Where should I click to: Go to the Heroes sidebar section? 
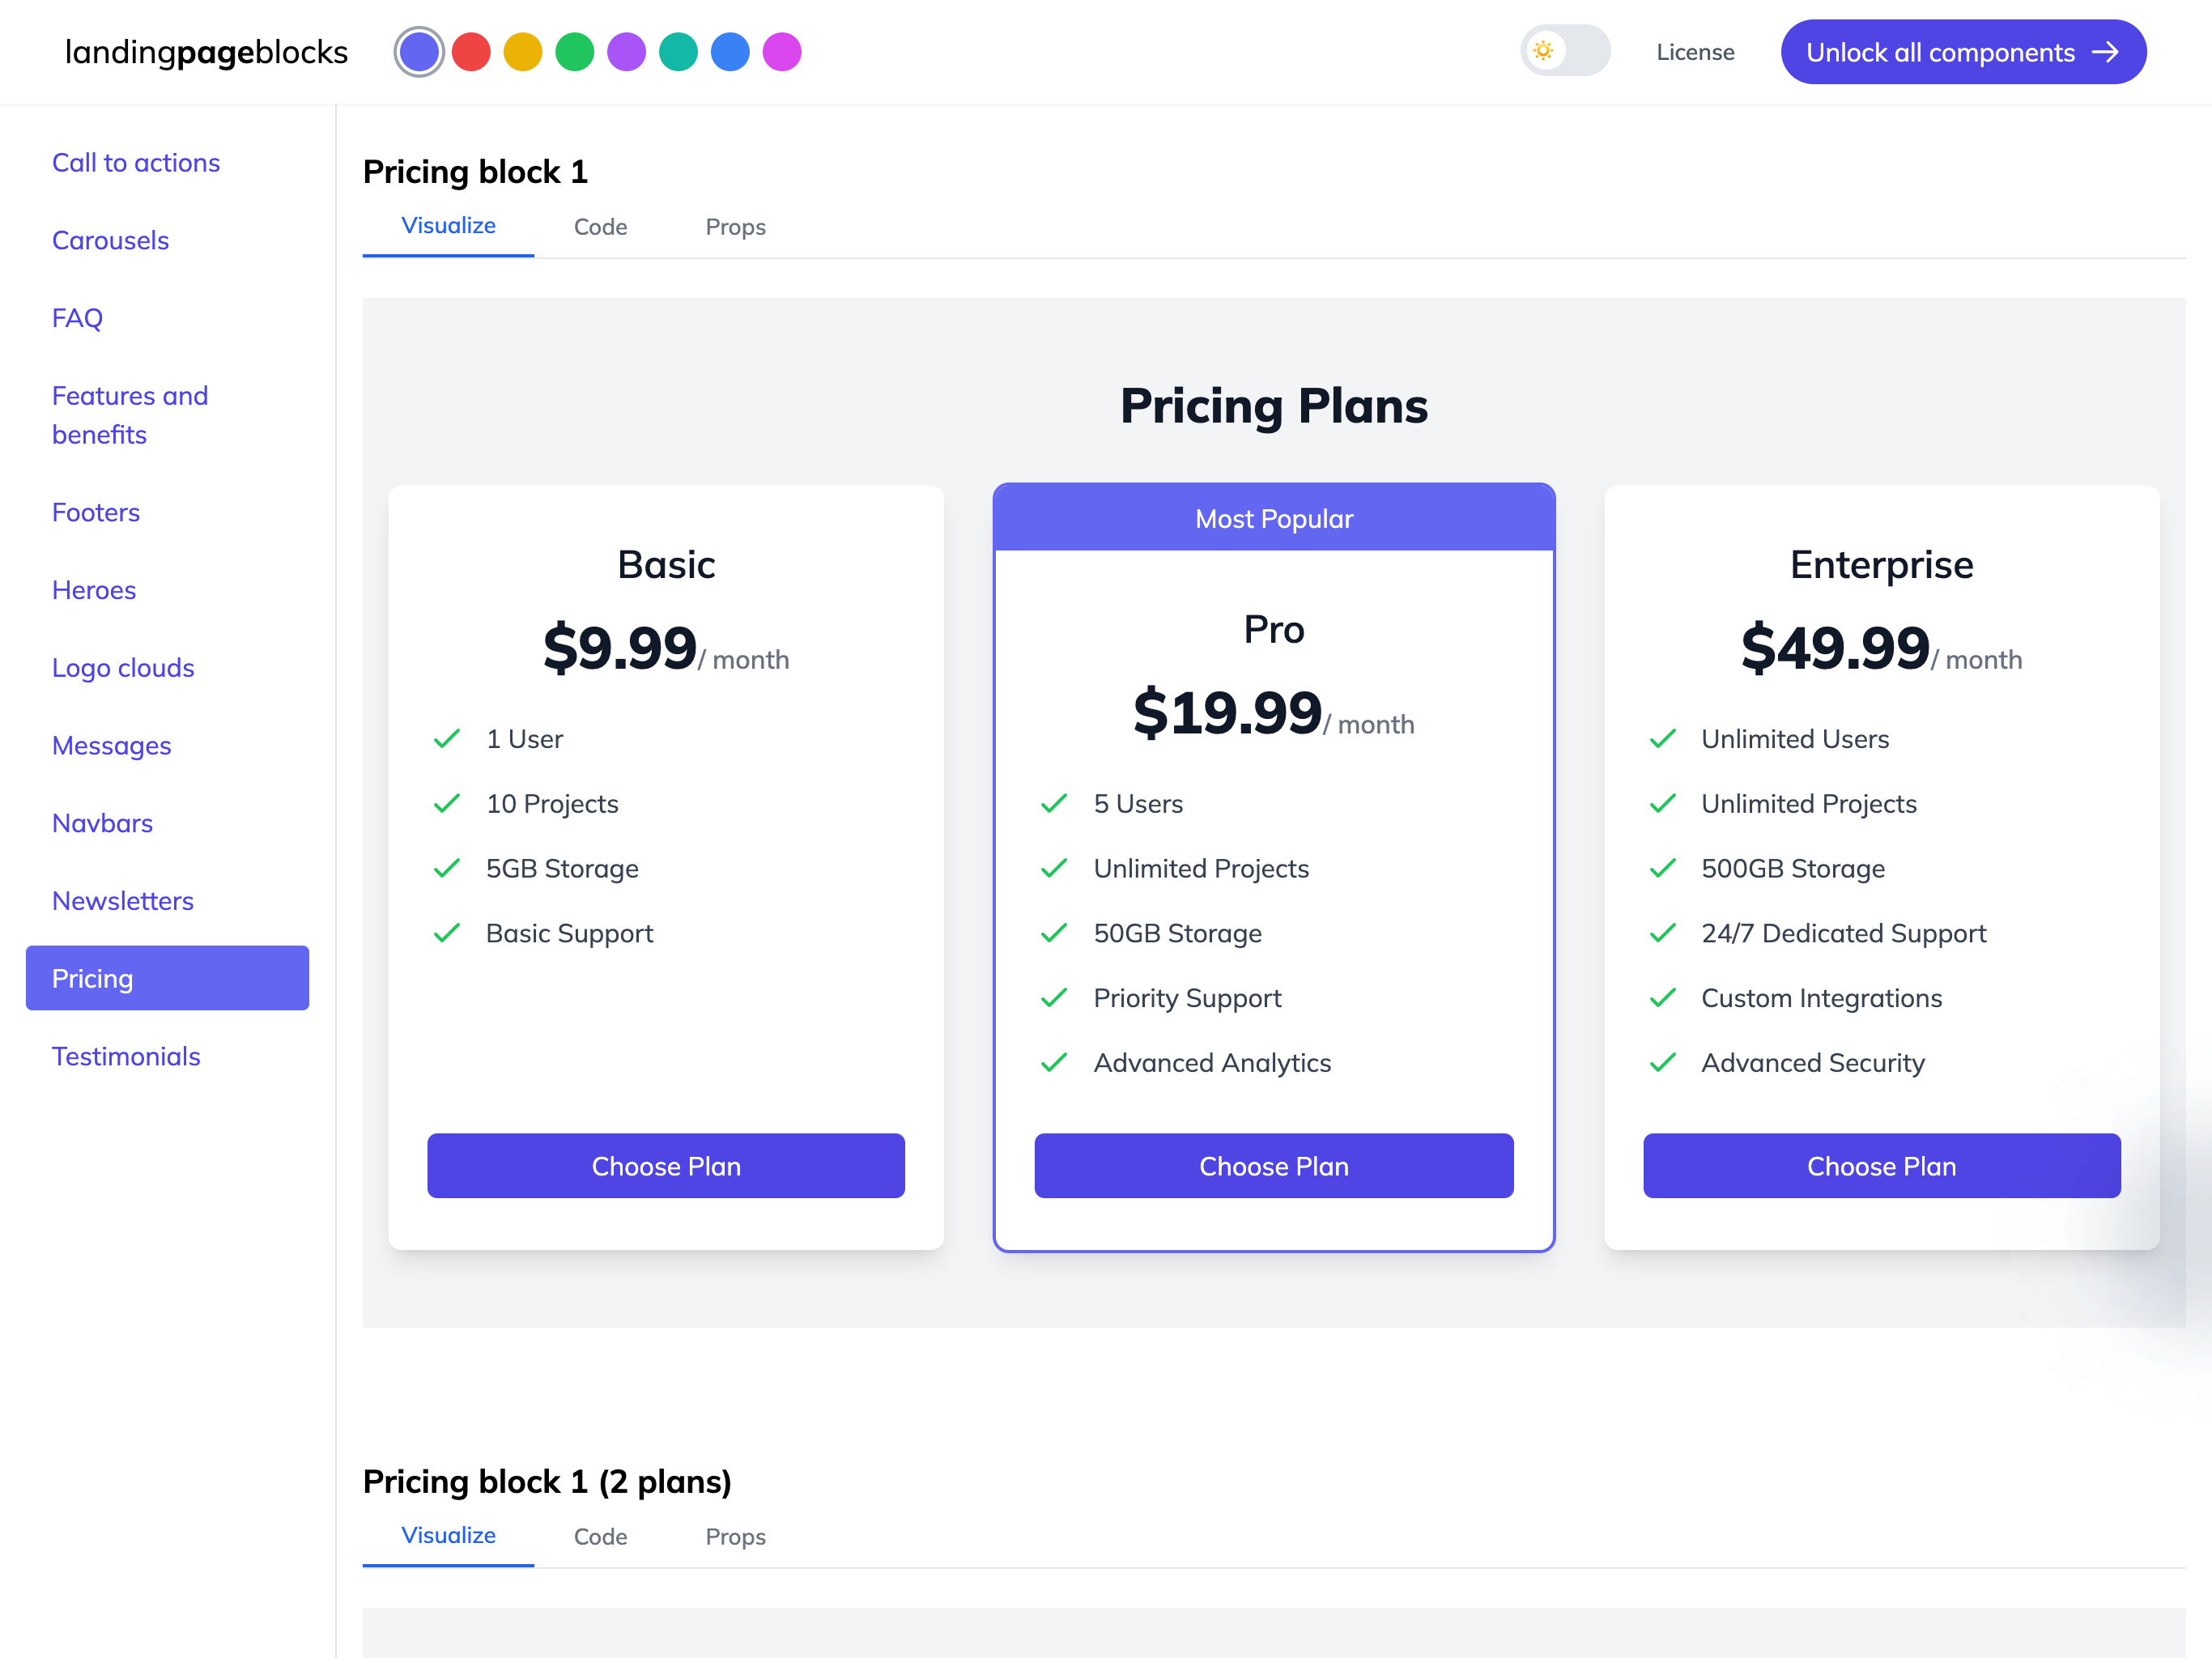(x=94, y=590)
